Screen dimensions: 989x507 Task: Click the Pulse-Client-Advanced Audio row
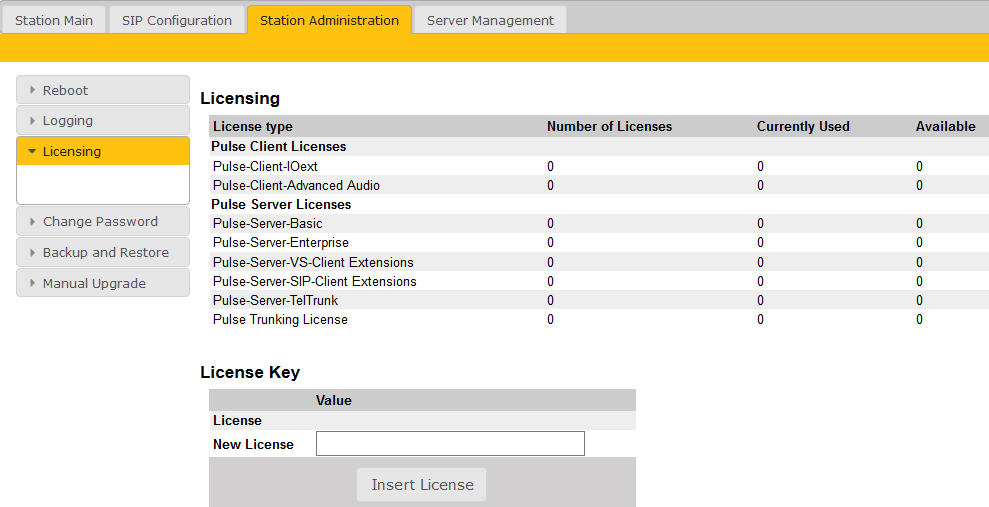click(296, 186)
